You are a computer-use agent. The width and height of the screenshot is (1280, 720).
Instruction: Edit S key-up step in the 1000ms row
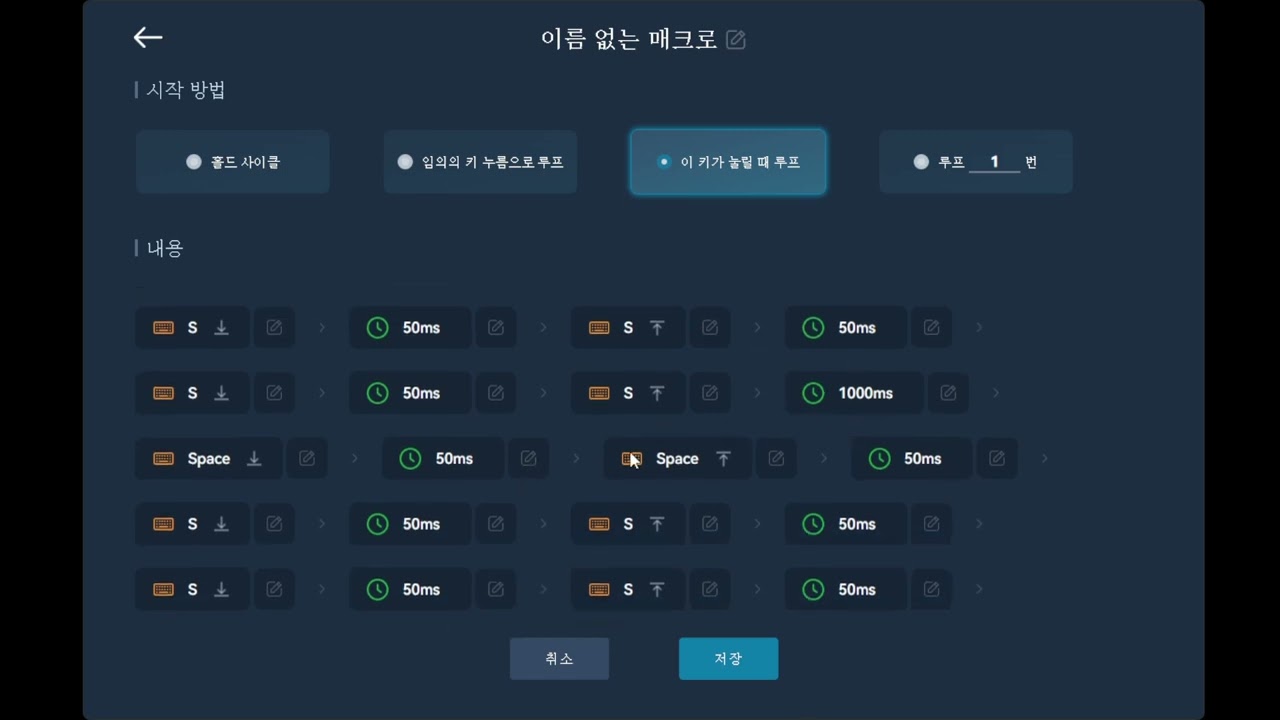click(x=710, y=393)
